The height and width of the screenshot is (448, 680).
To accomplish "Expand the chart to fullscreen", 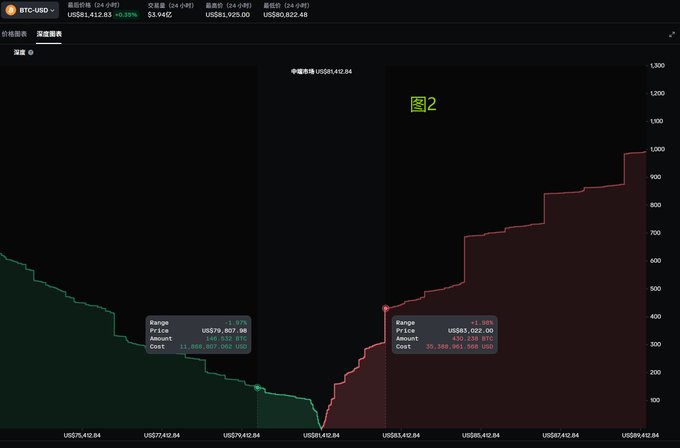I will 672,34.
